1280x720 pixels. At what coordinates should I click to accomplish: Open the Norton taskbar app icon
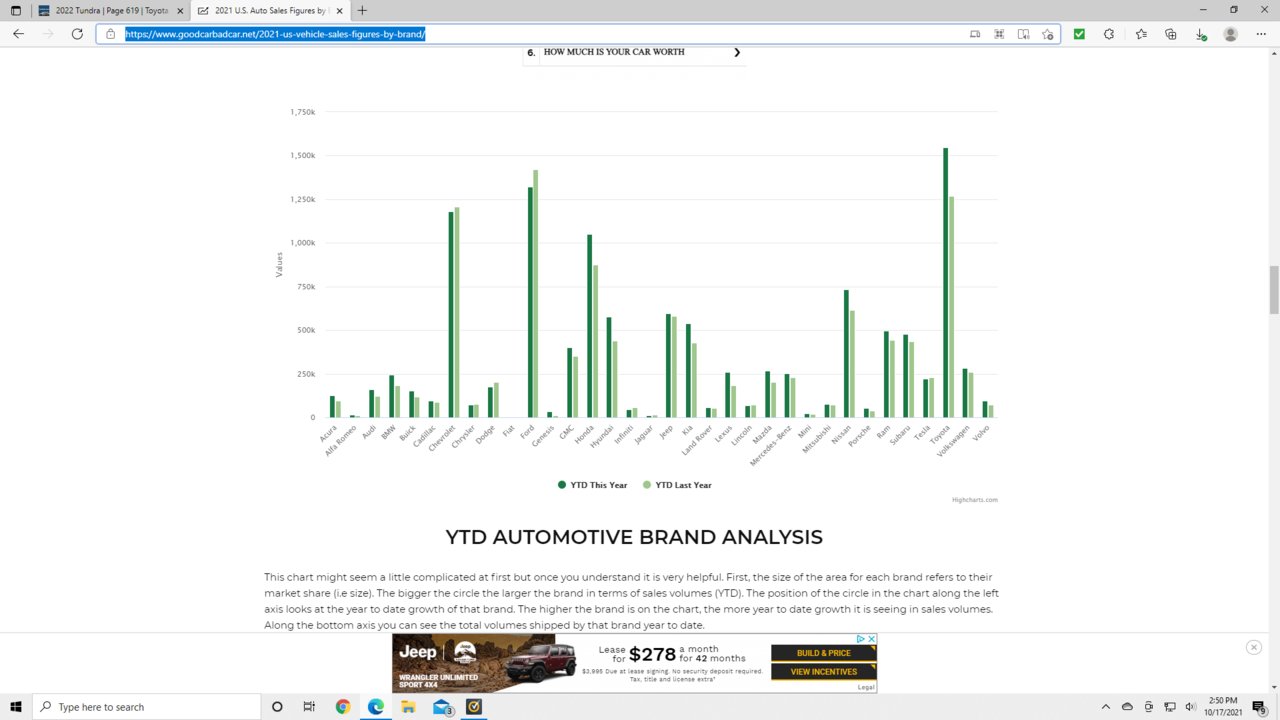pos(474,707)
